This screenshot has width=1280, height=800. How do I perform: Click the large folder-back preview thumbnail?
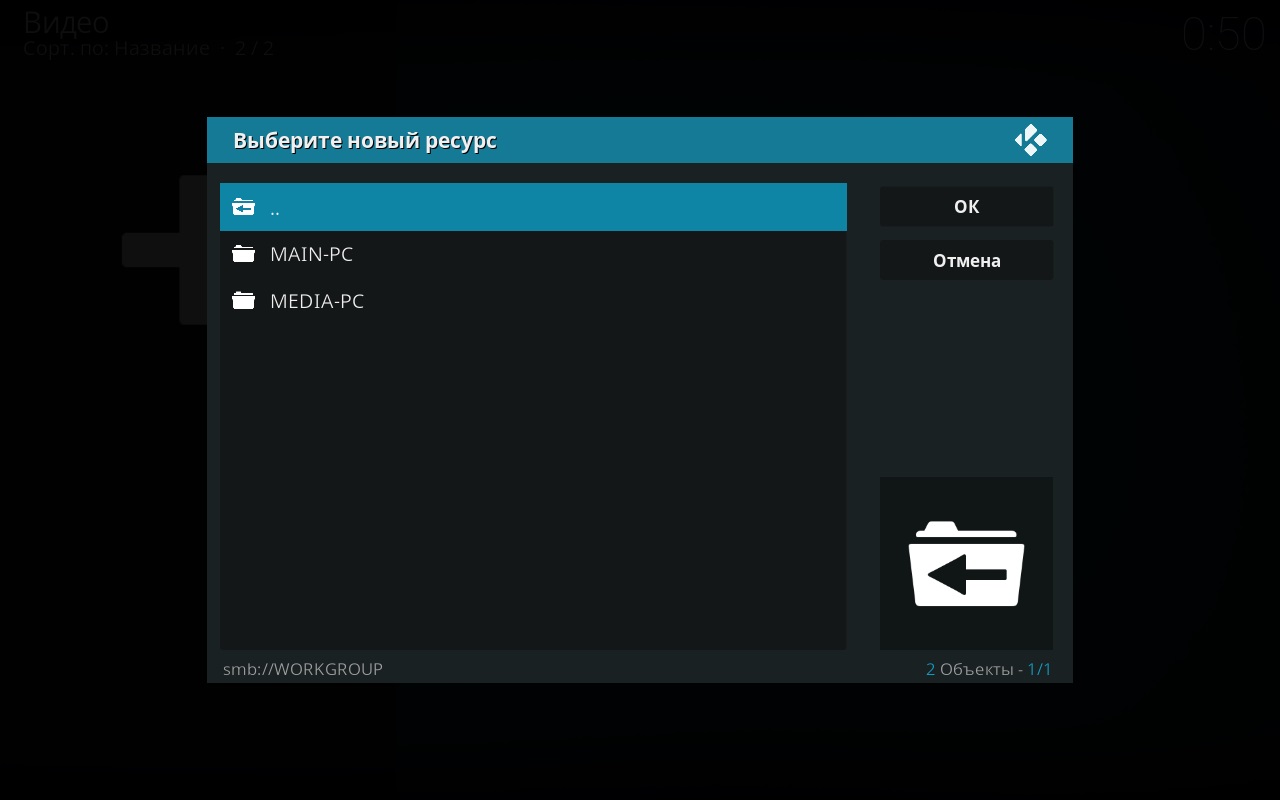click(x=966, y=563)
